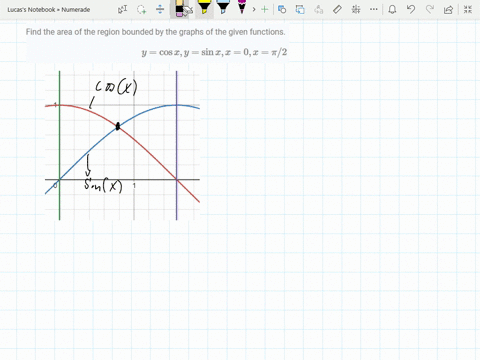Image resolution: width=480 pixels, height=360 pixels.
Task: Redo the last action
Action: 430,9
